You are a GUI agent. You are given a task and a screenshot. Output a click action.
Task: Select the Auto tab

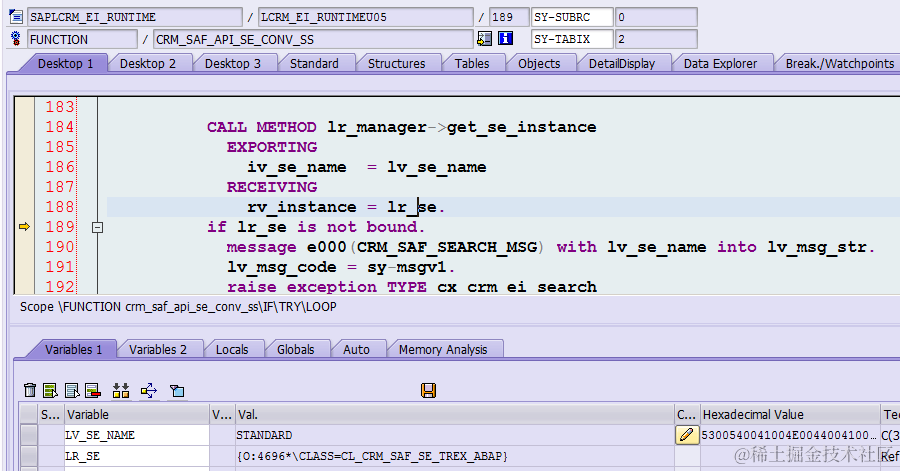[x=356, y=349]
